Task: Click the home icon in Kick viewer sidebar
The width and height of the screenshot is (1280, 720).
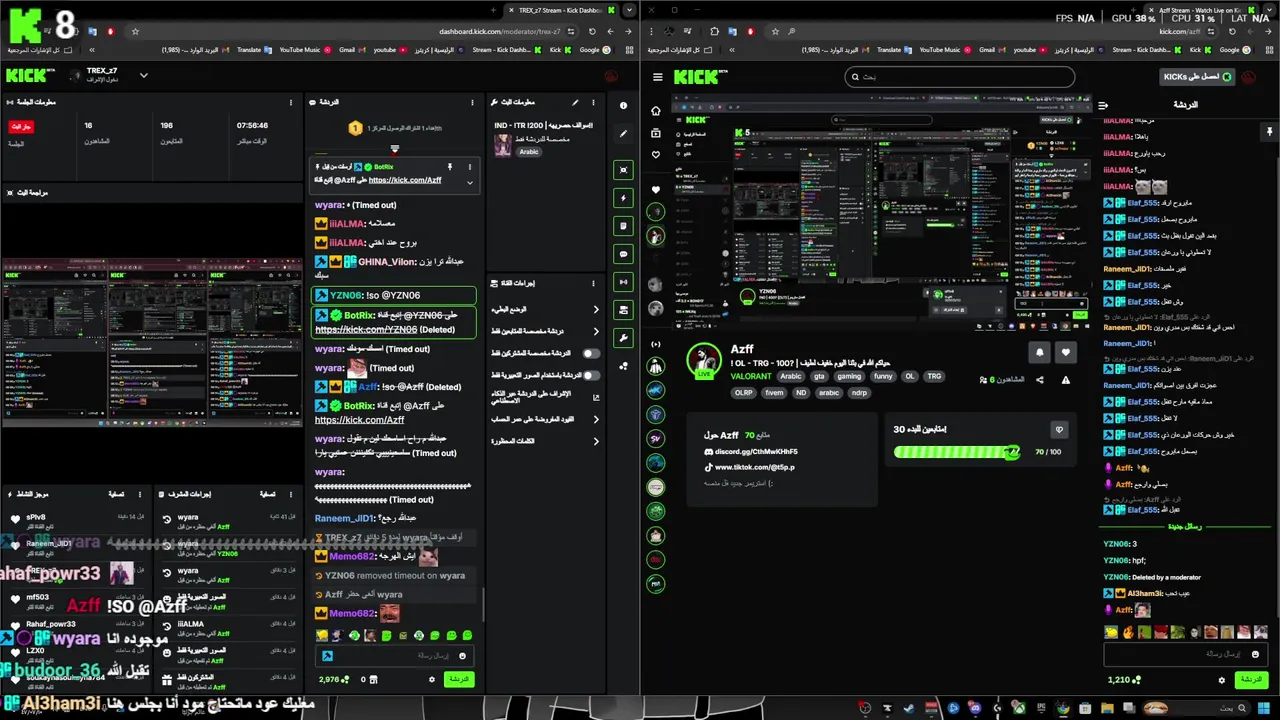Action: pyautogui.click(x=656, y=111)
